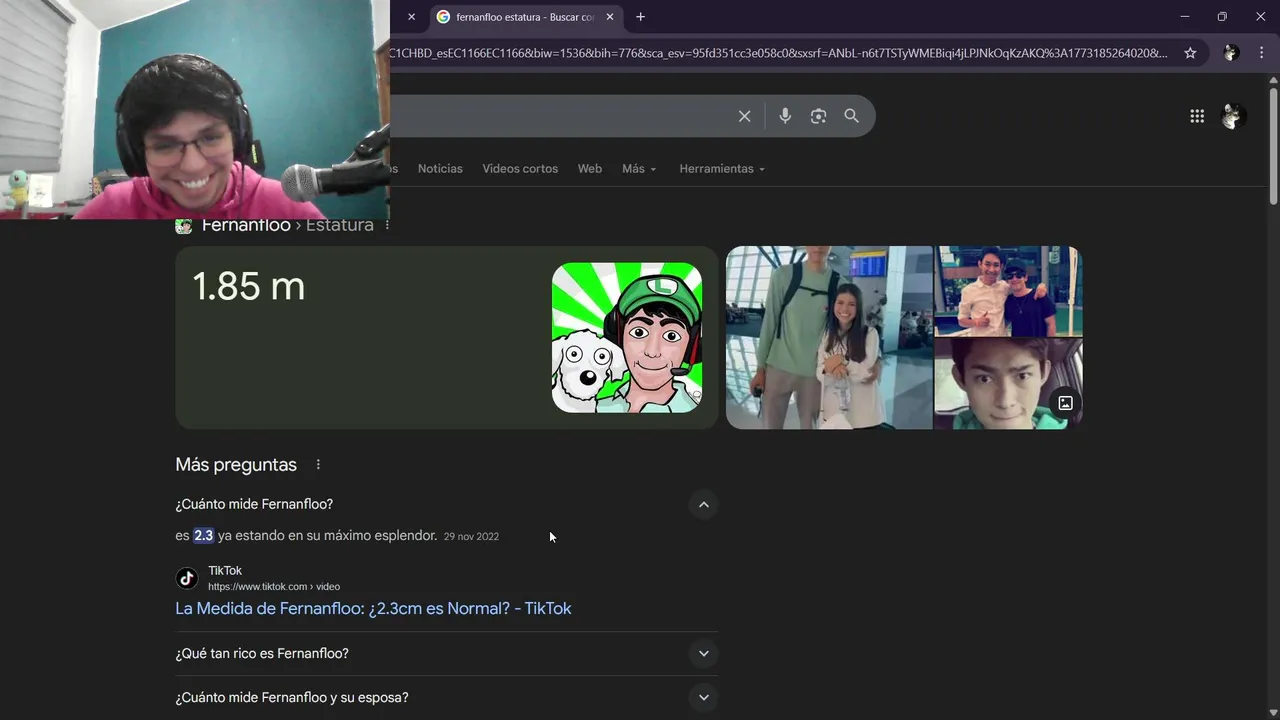1280x720 pixels.
Task: Open selfie in car photo thumbnail
Action: pos(1008,384)
